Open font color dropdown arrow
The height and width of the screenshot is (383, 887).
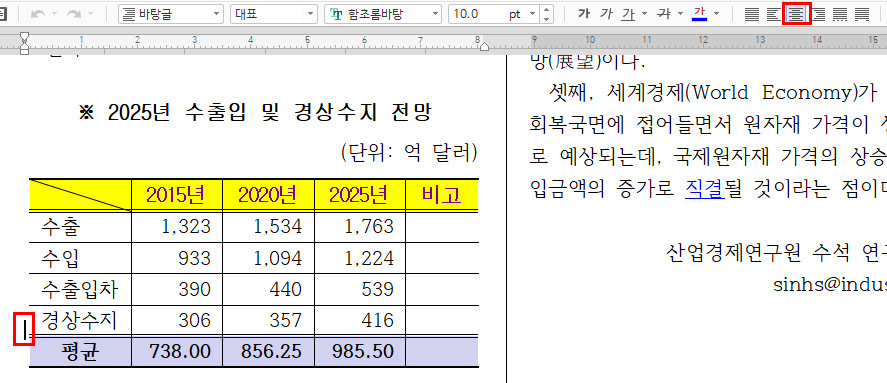click(x=717, y=14)
